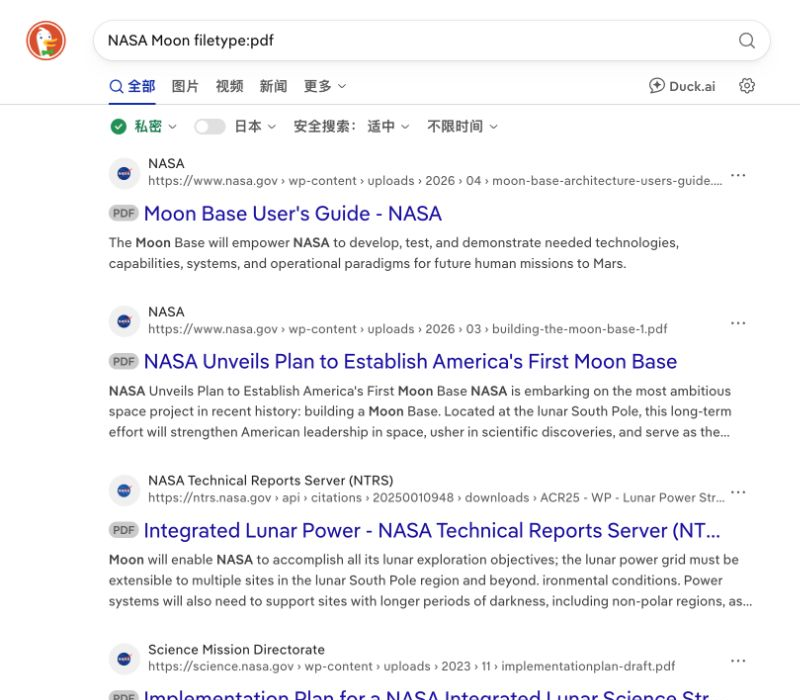Open the 私密 privacy dropdown
The width and height of the screenshot is (800, 700).
(155, 126)
